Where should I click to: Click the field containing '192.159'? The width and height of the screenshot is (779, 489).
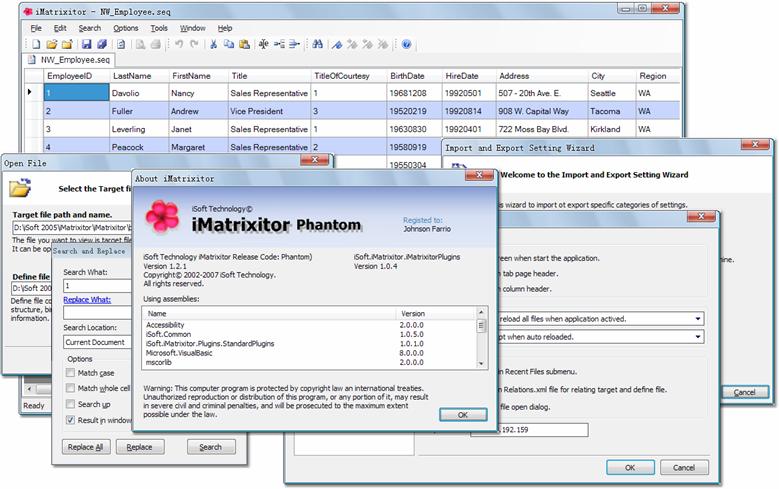(529, 430)
